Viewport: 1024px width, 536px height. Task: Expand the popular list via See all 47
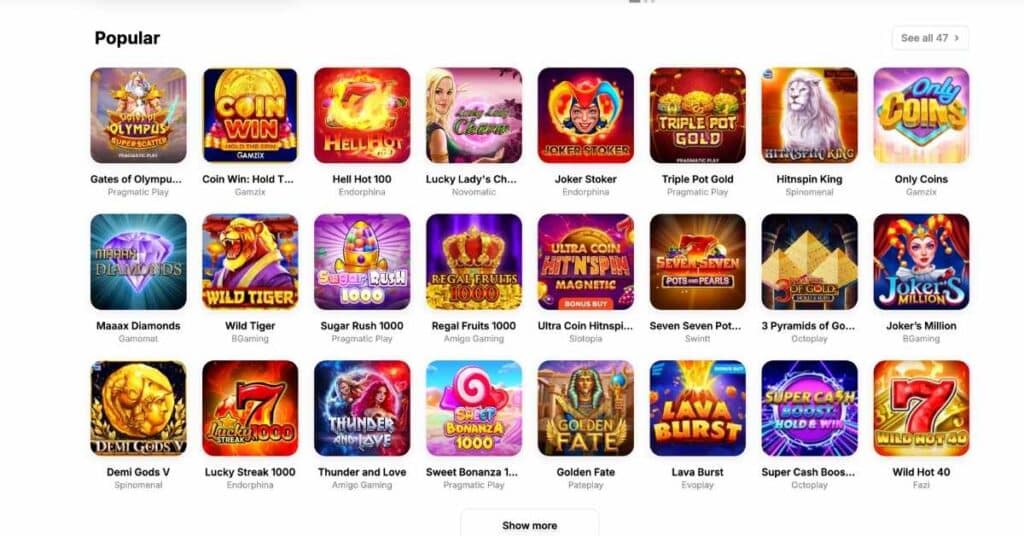[x=930, y=38]
